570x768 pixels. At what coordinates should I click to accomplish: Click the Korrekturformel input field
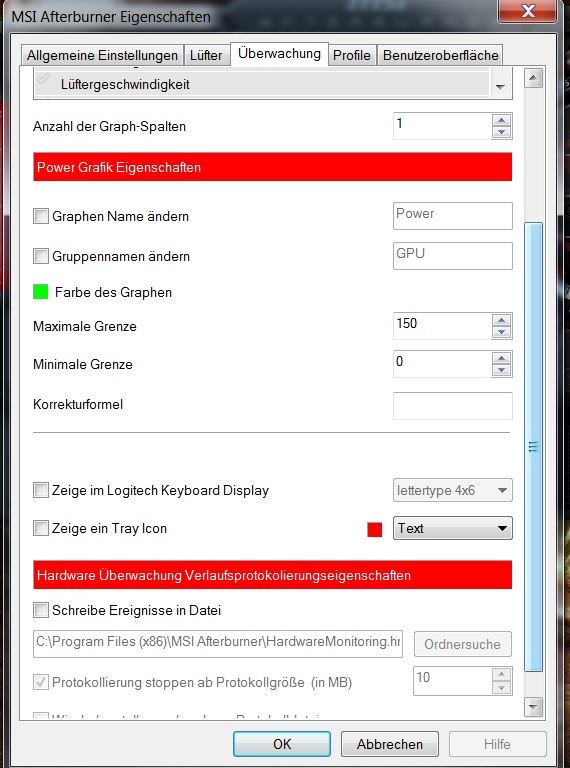[452, 406]
